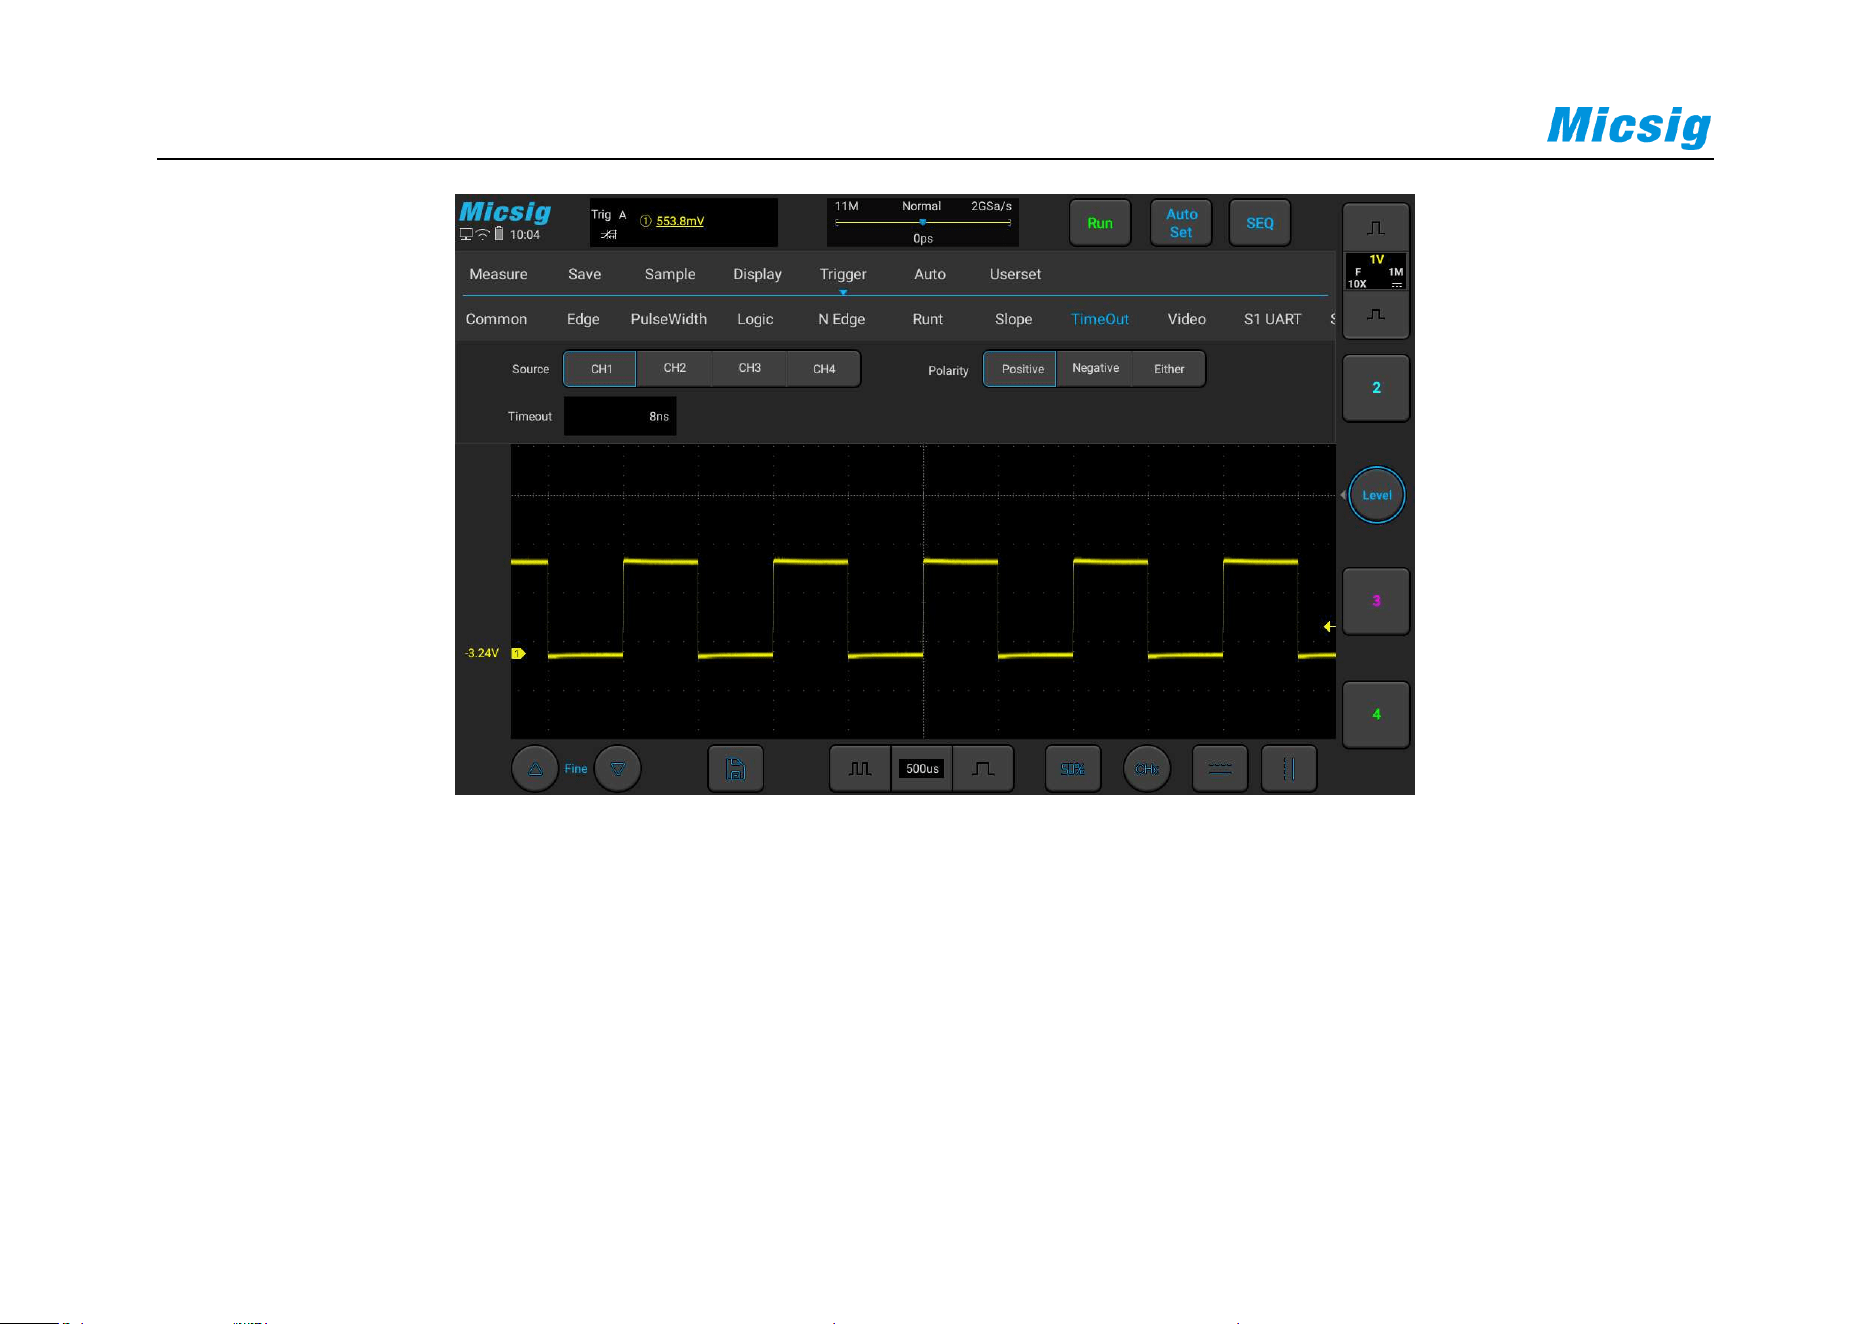This screenshot has width=1872, height=1324.
Task: Click the Auto Set button
Action: pyautogui.click(x=1181, y=223)
